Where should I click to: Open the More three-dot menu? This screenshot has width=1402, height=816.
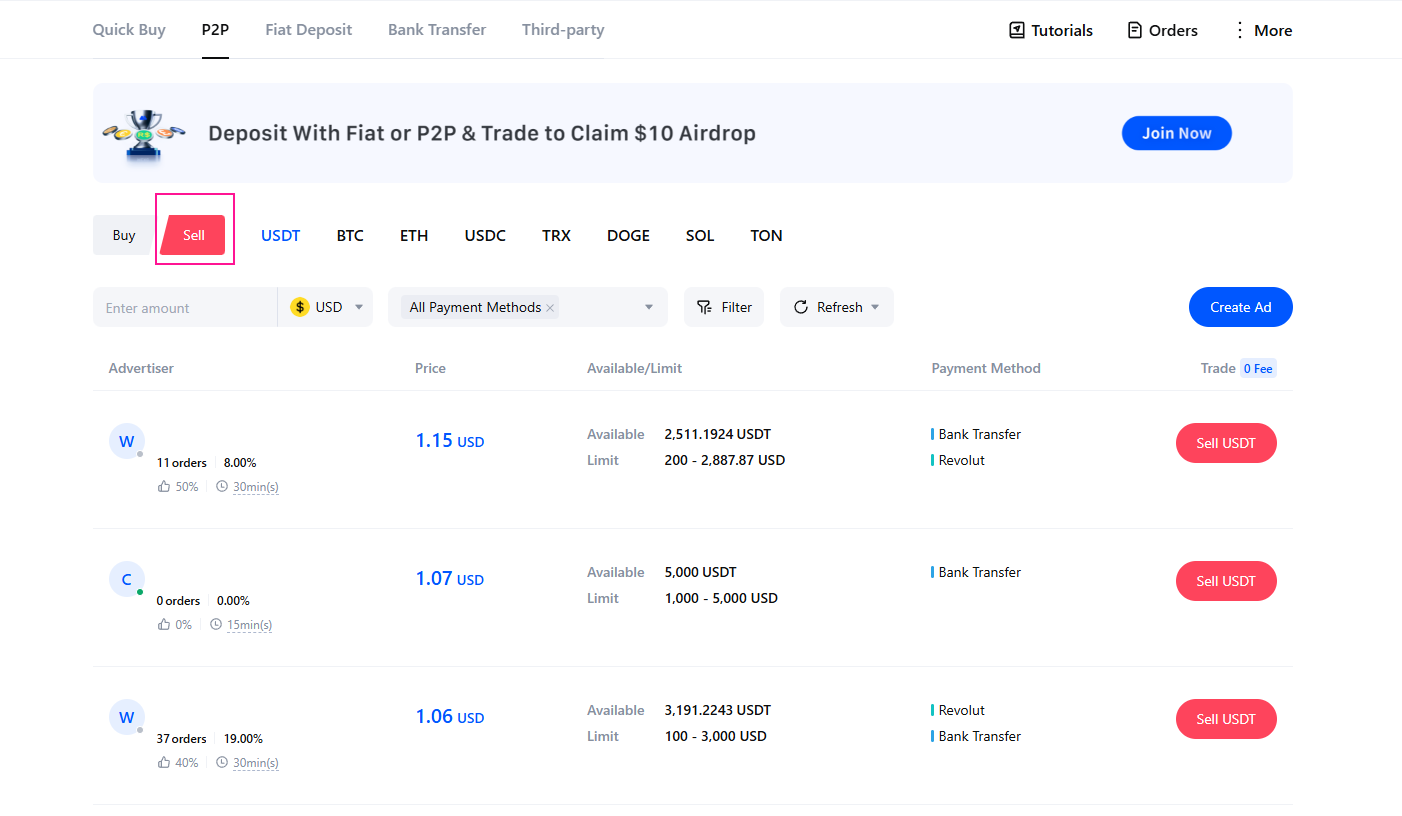(1240, 30)
